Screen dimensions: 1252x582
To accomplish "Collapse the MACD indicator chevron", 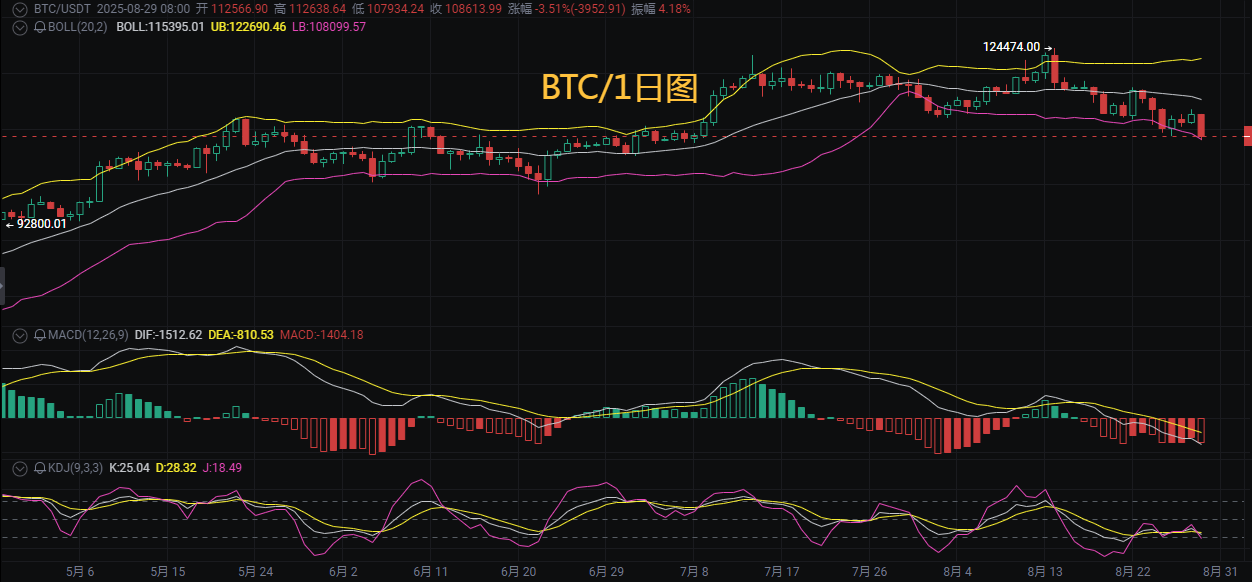I will [20, 335].
